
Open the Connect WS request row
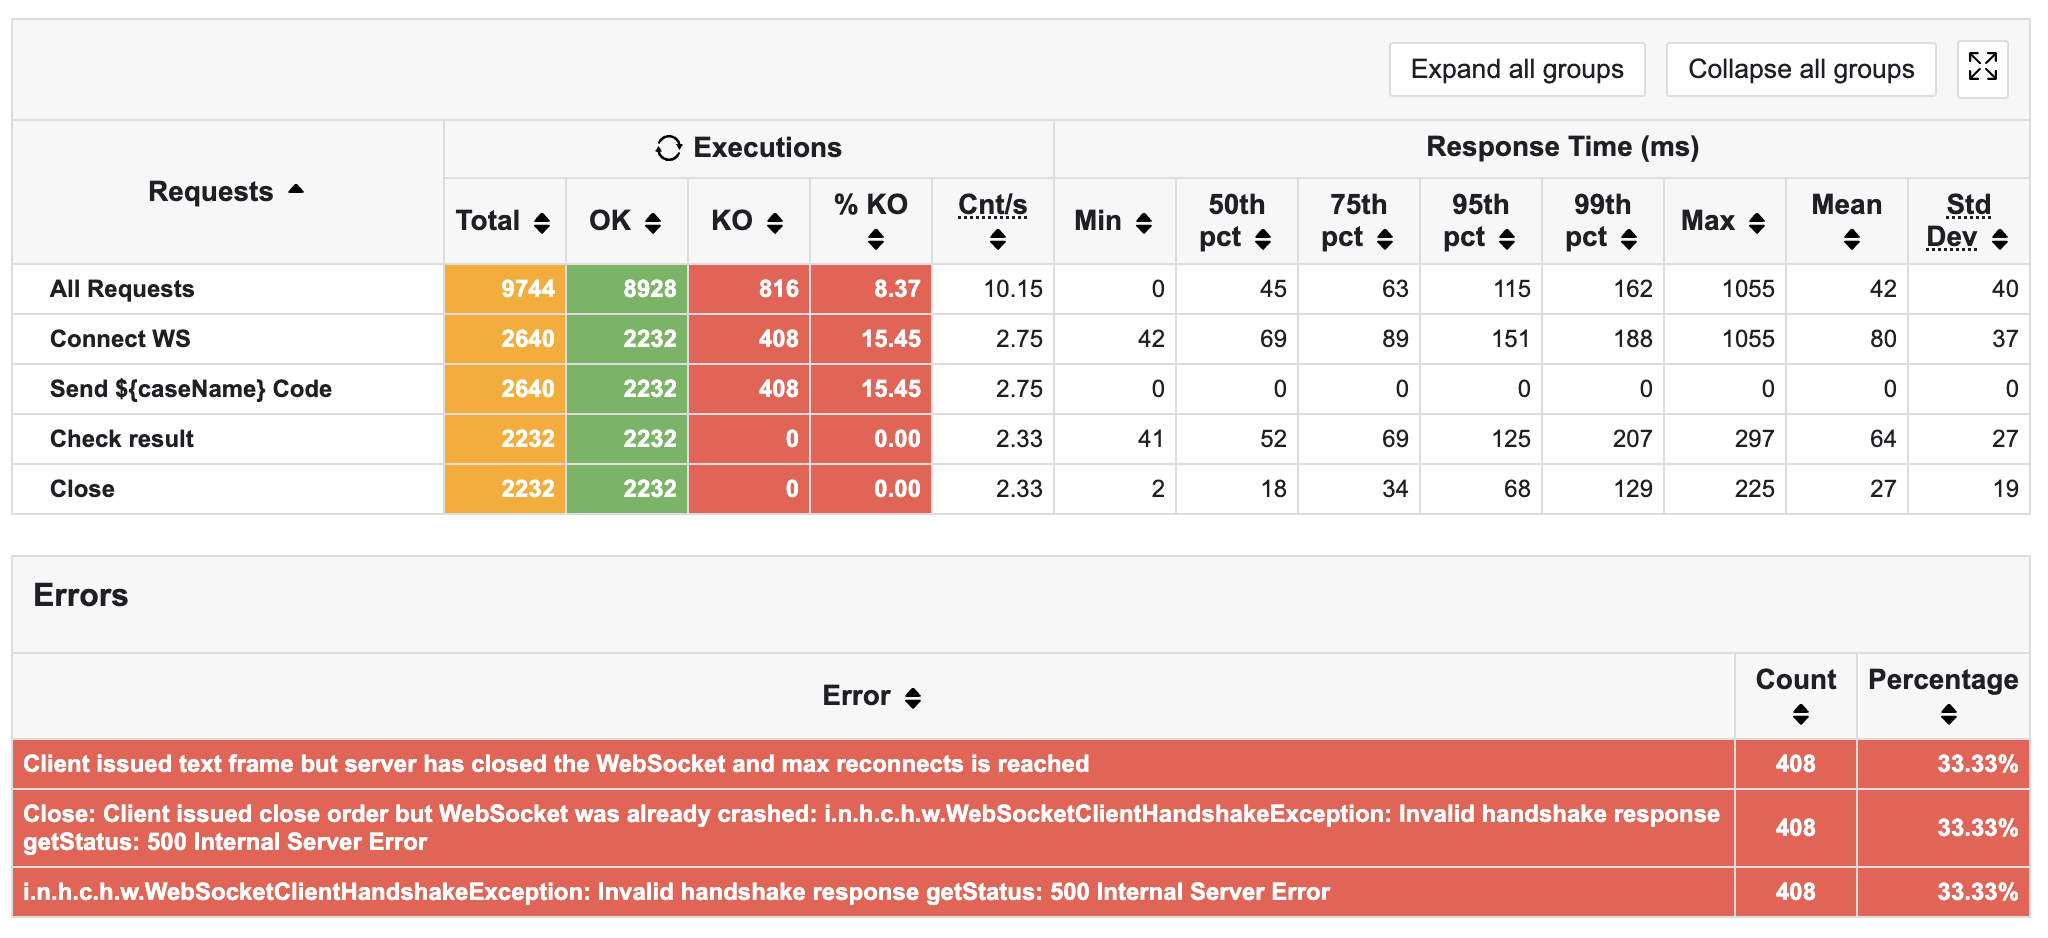pos(120,339)
